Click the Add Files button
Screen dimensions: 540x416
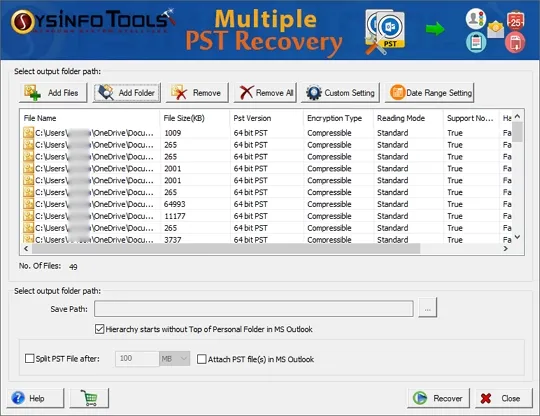click(53, 93)
